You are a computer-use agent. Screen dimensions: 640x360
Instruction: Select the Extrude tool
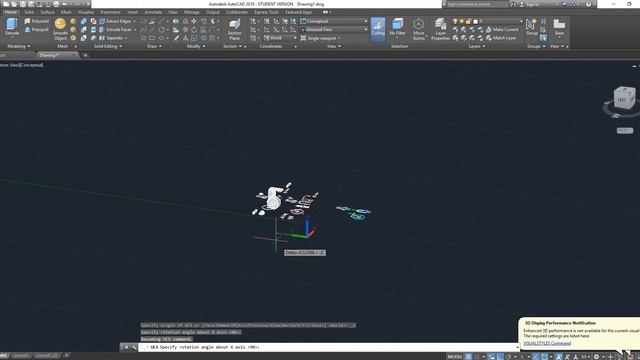(x=12, y=27)
